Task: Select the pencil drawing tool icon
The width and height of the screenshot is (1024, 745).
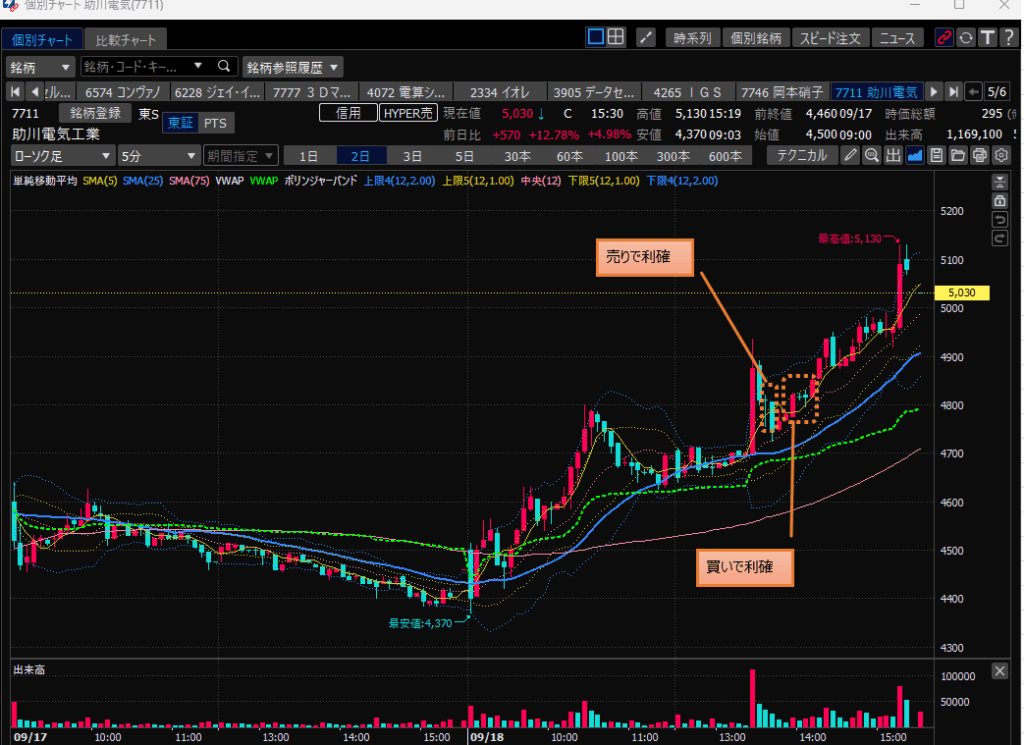Action: pos(850,155)
